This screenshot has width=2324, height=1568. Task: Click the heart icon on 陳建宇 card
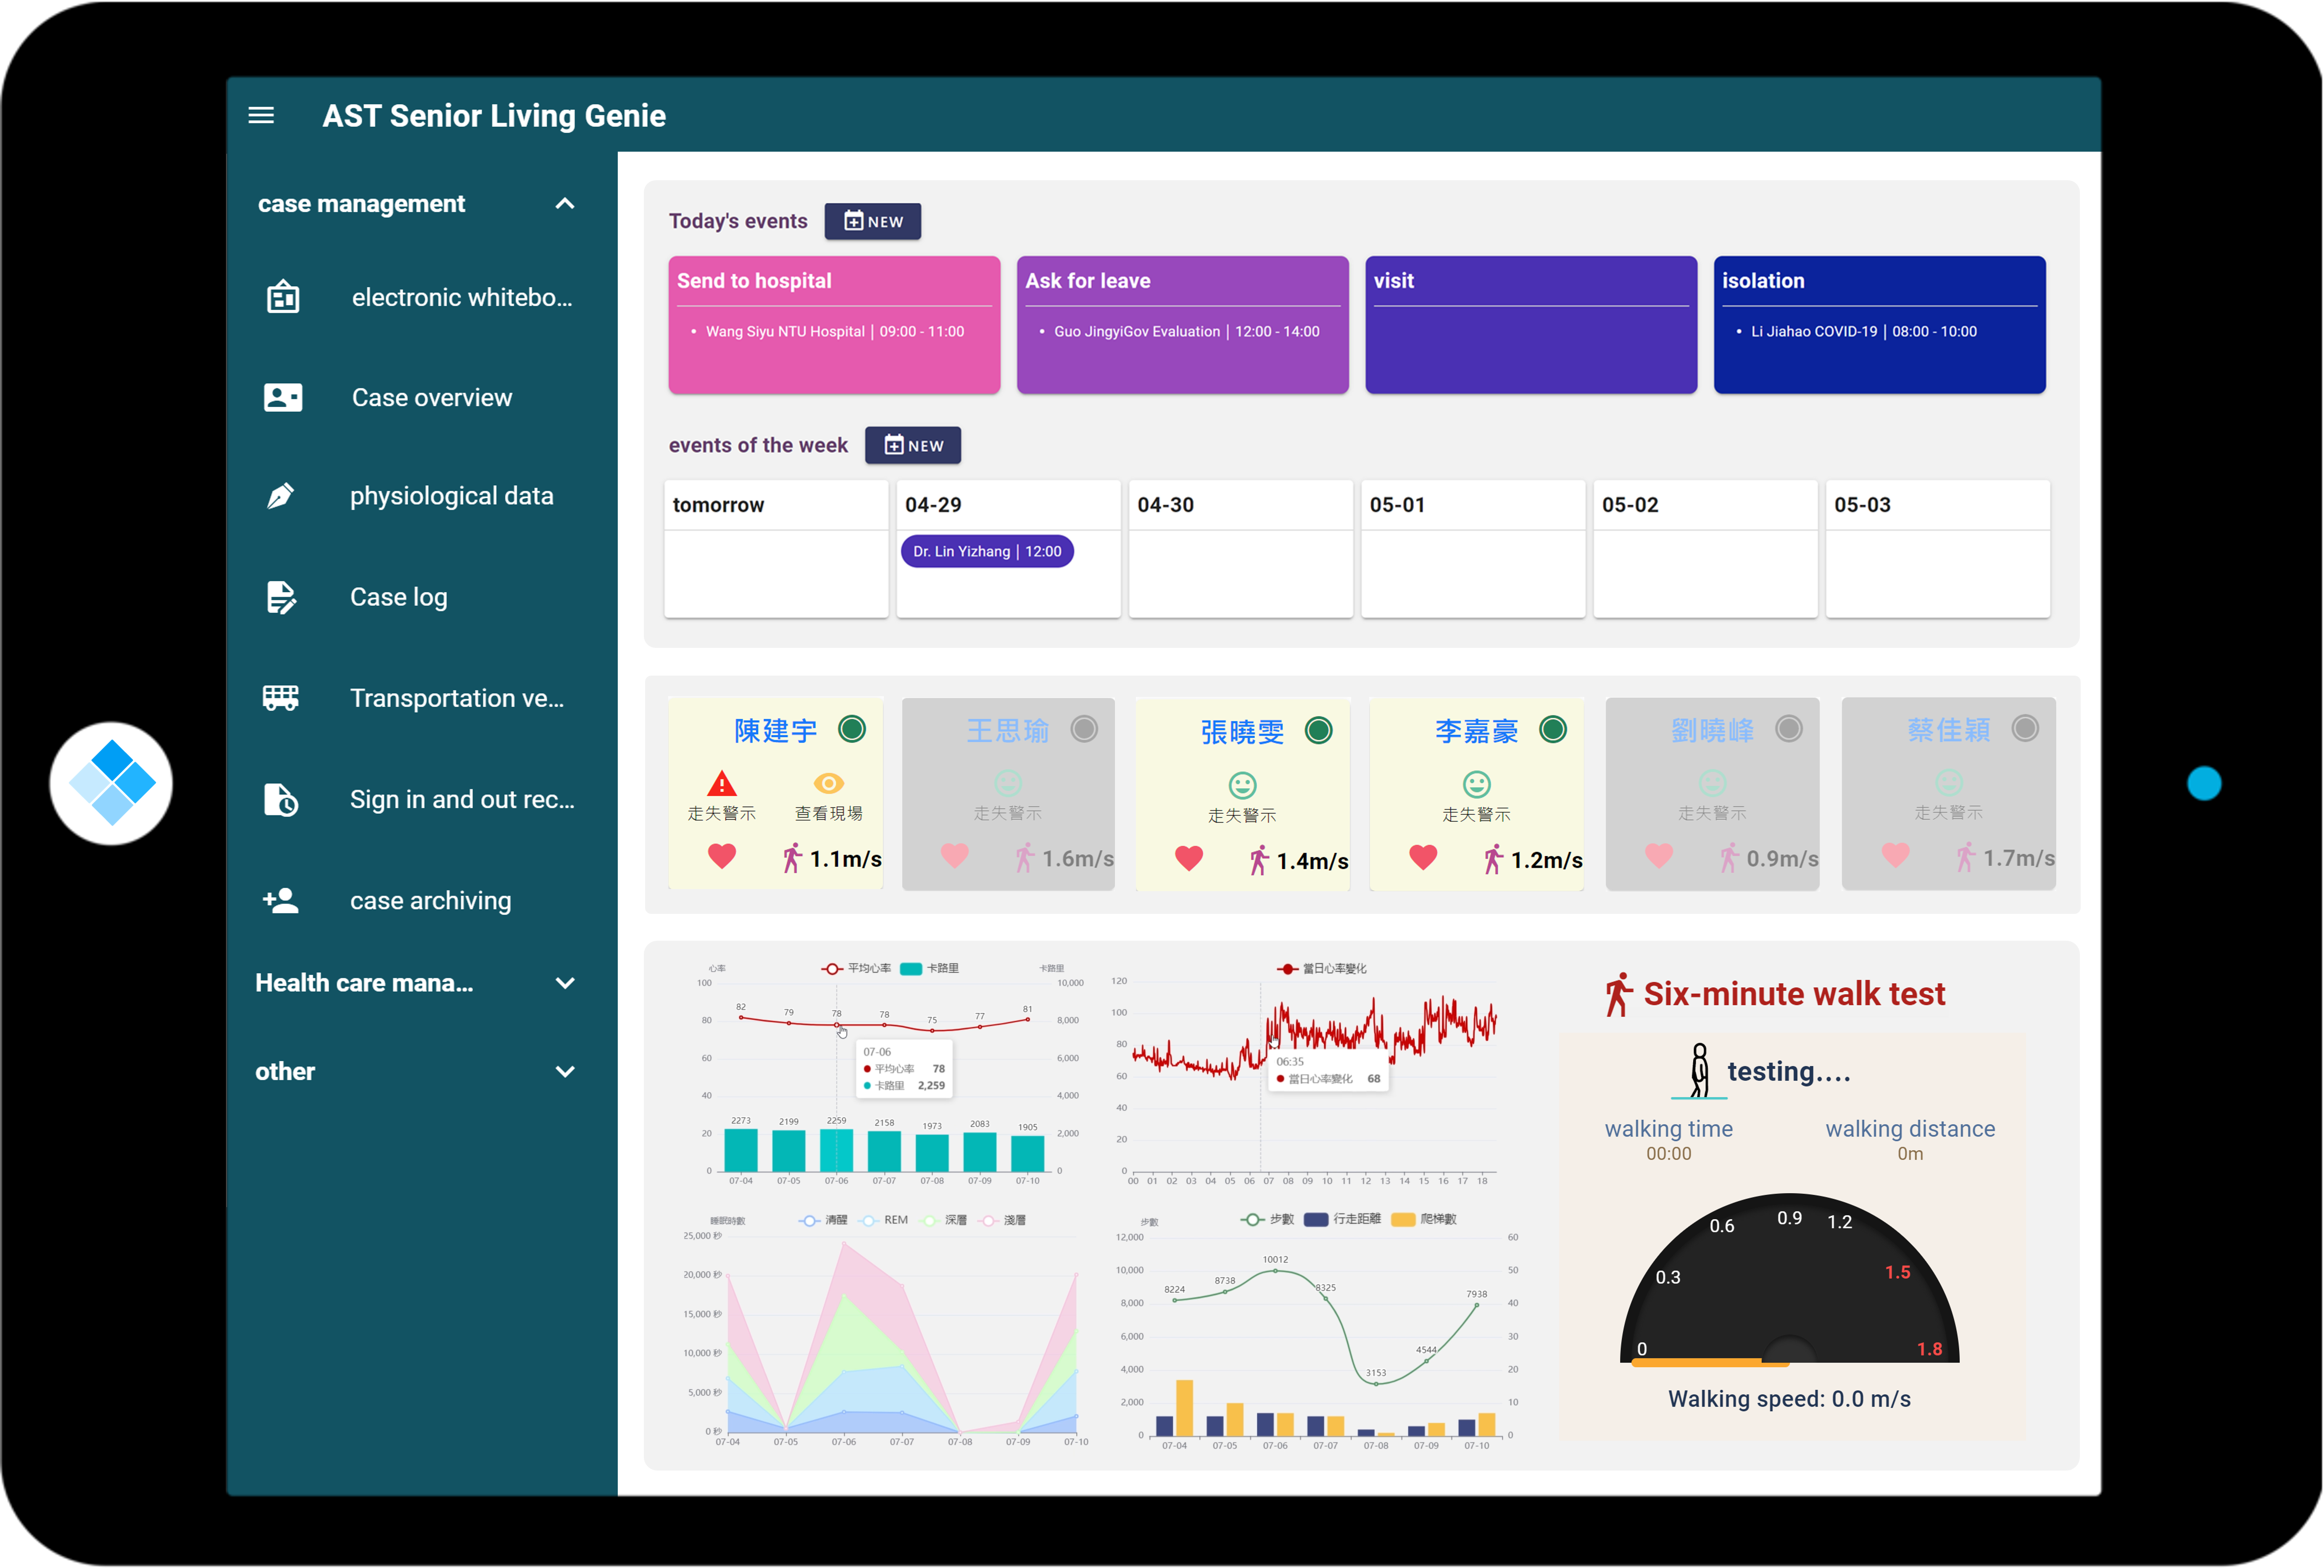tap(721, 856)
